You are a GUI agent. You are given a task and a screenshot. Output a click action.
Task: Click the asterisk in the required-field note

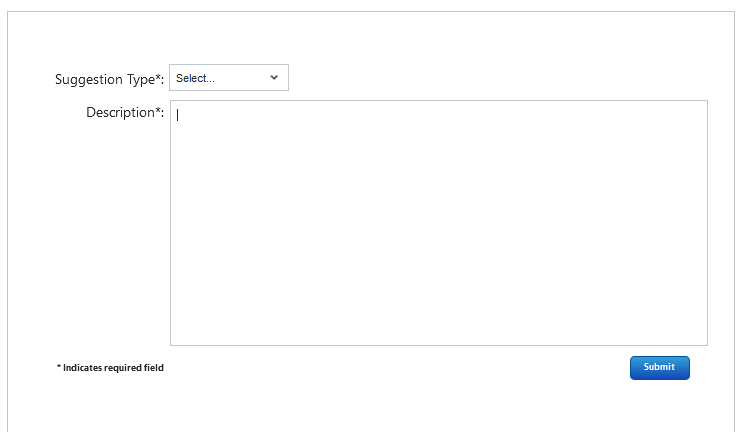[x=59, y=367]
